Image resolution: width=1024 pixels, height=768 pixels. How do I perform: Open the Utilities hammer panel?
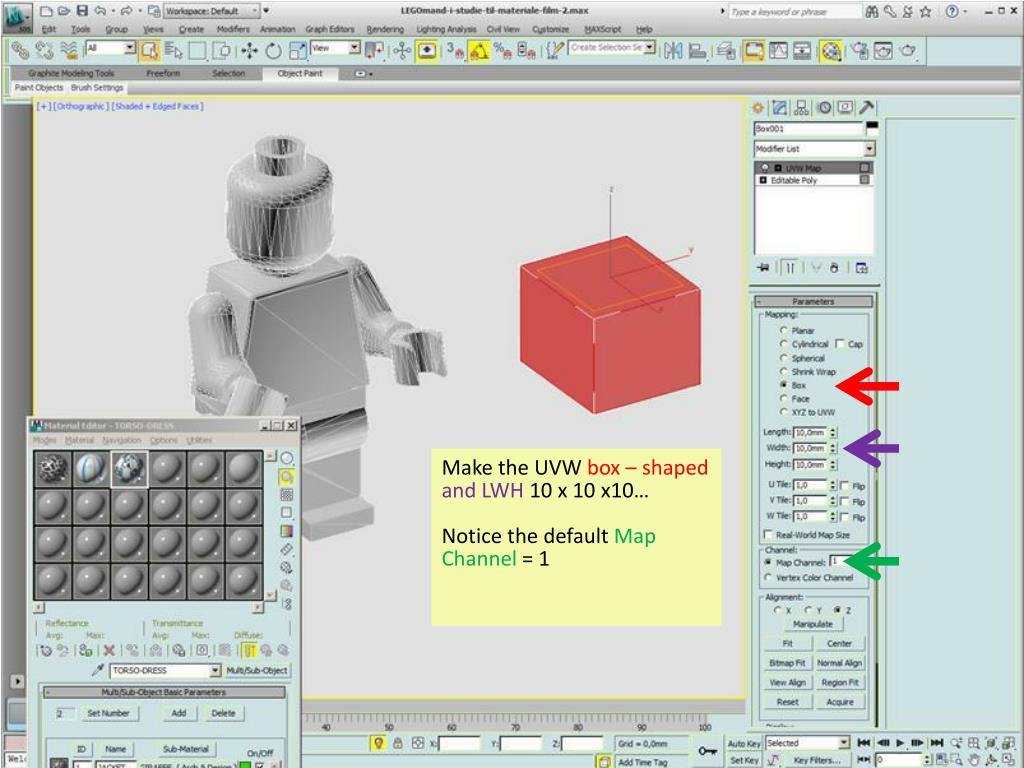867,108
